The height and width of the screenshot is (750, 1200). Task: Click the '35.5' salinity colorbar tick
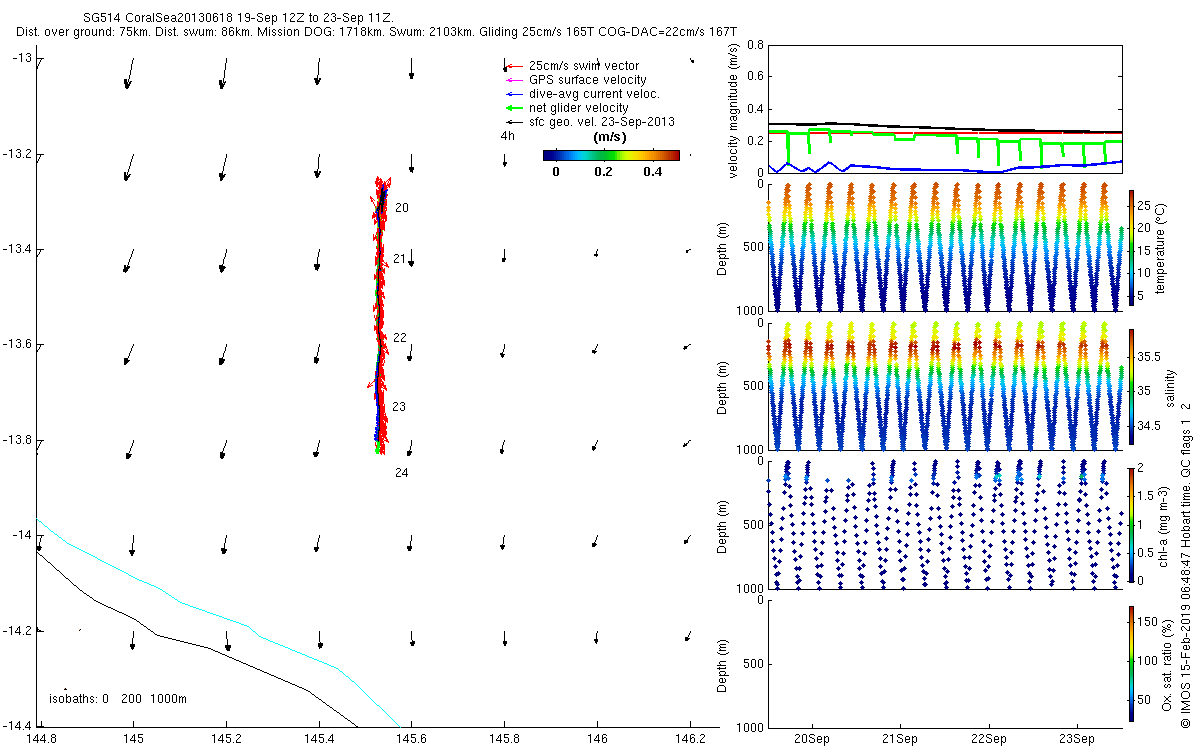[1148, 356]
